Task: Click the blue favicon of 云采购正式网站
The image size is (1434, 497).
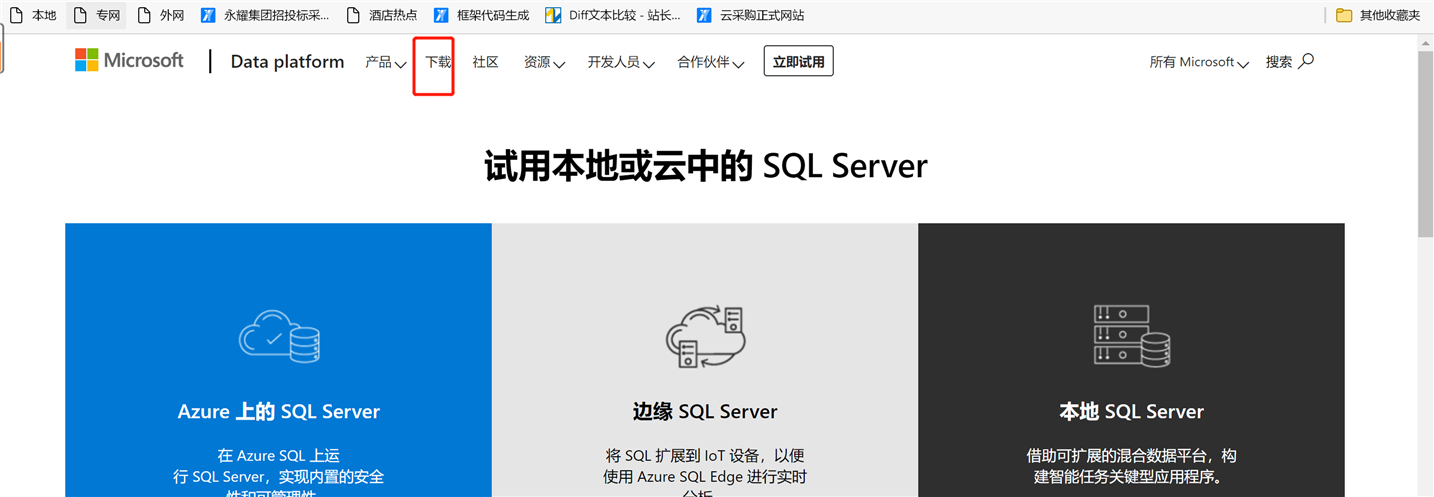Action: tap(704, 15)
